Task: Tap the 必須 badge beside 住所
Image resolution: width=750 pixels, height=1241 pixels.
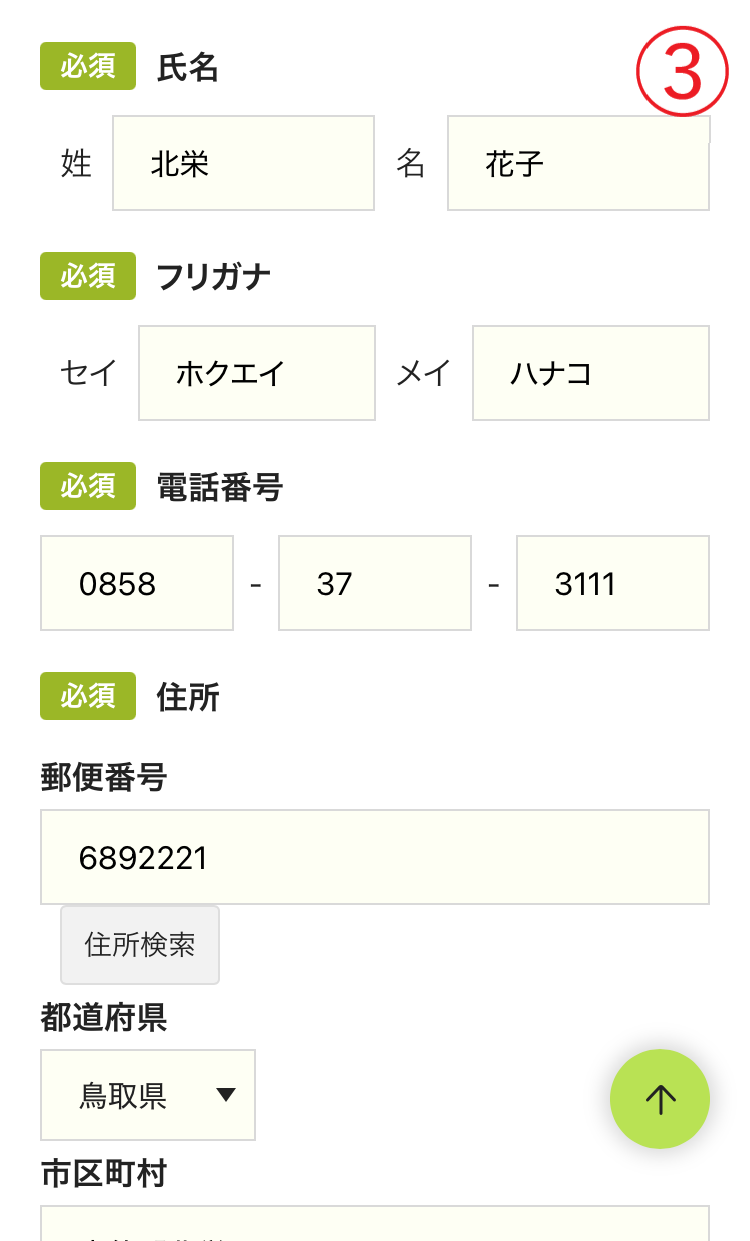Action: click(88, 696)
